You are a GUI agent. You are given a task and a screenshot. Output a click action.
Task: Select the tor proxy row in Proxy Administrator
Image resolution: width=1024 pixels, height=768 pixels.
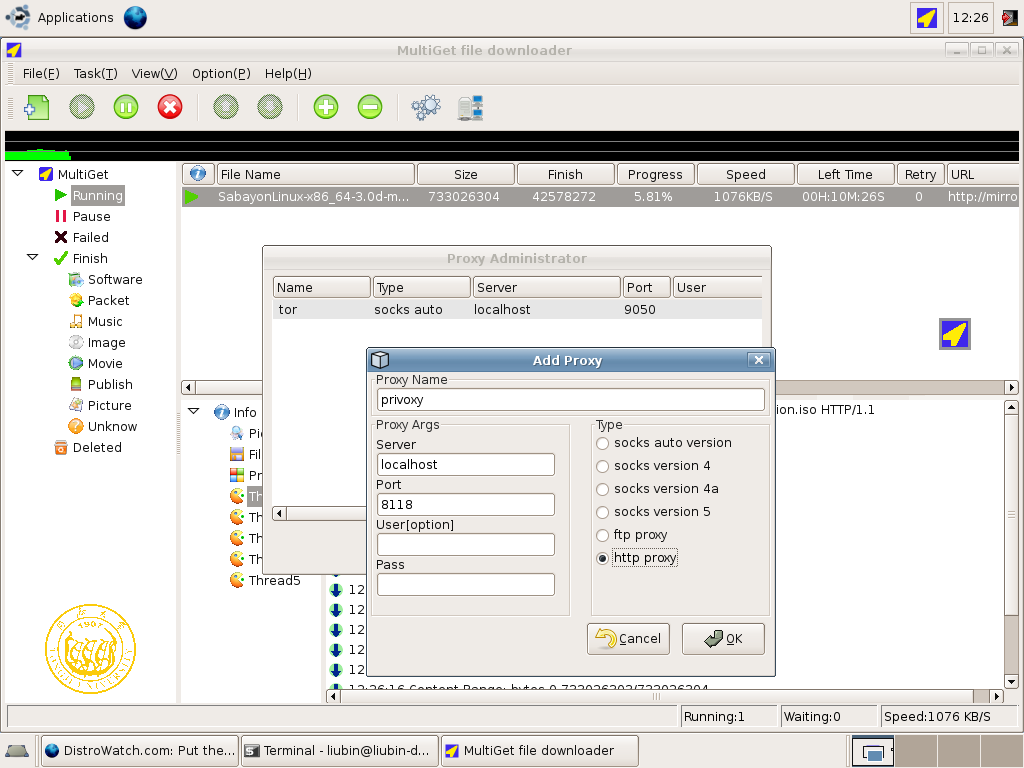pos(517,310)
